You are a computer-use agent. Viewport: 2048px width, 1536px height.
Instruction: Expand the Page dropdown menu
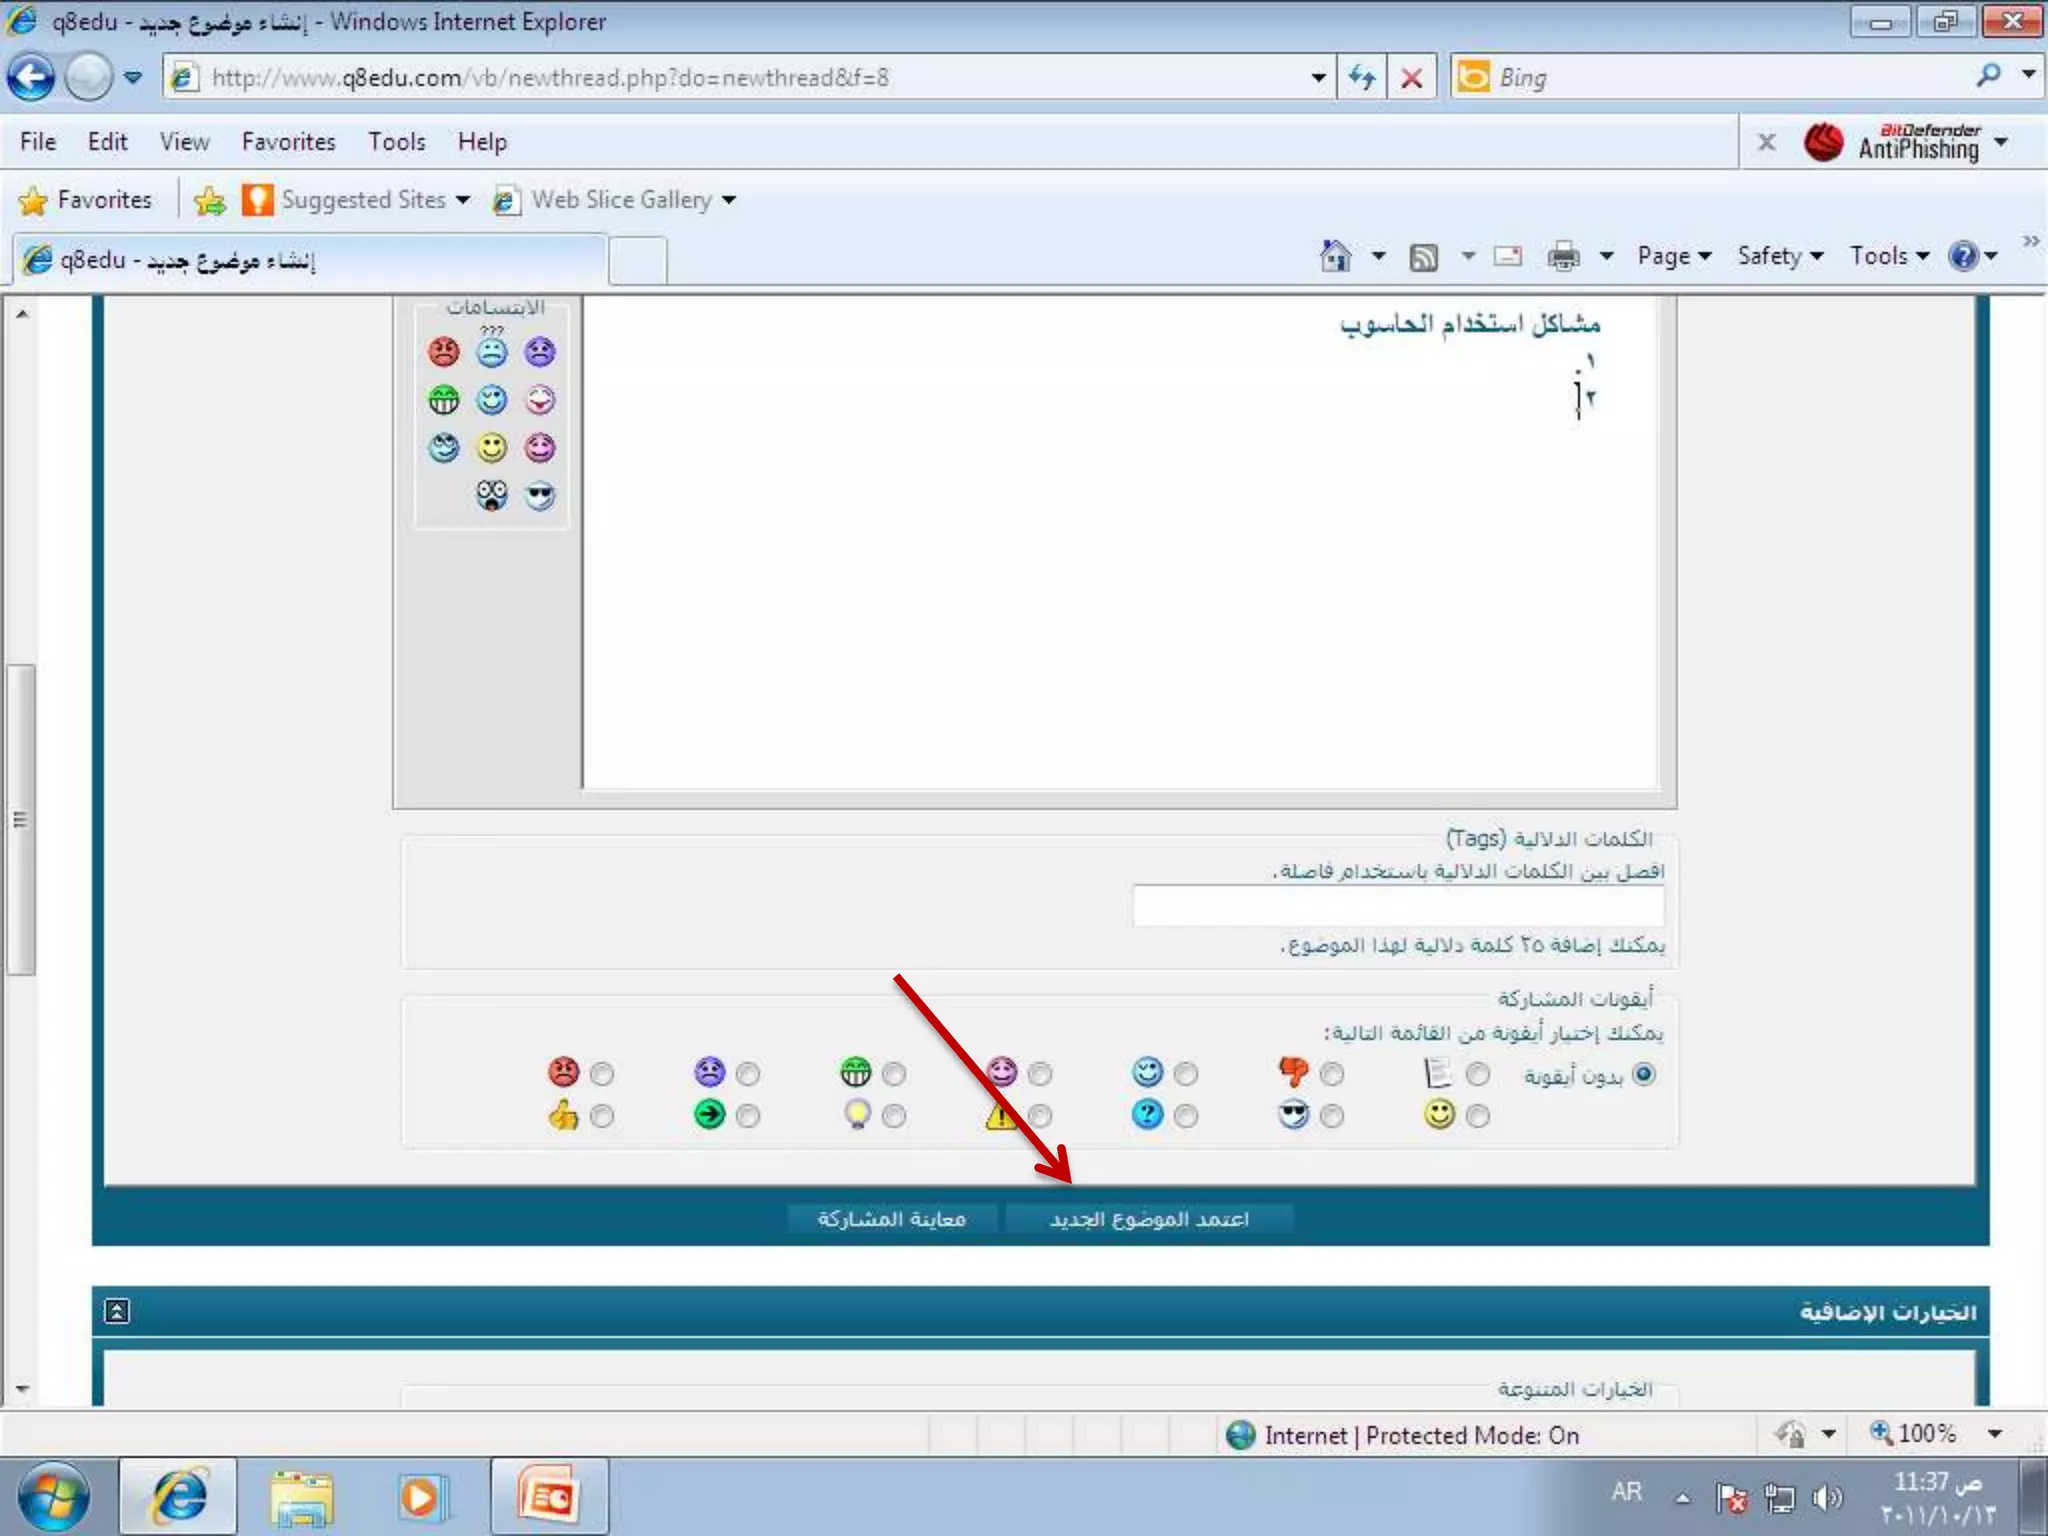tap(1673, 256)
